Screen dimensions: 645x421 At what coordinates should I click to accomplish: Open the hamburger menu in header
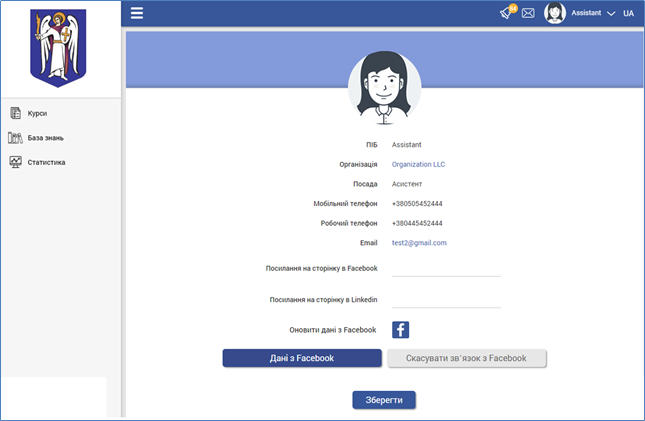tap(137, 13)
